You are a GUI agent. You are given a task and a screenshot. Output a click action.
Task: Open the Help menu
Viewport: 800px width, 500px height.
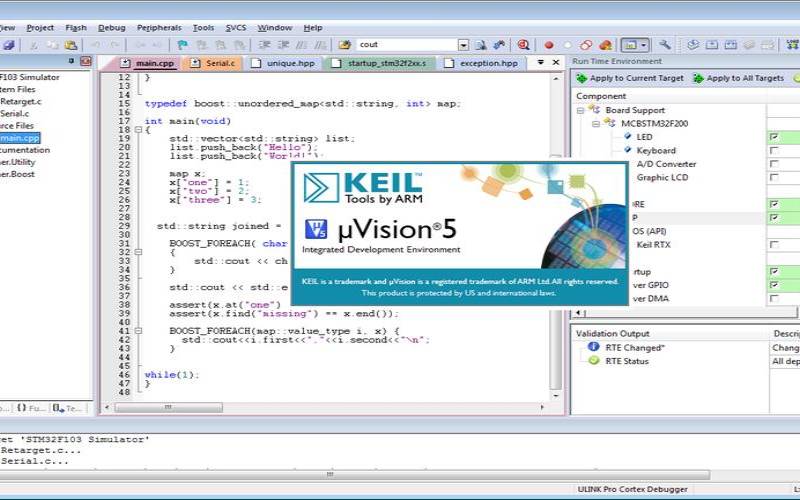pos(313,28)
